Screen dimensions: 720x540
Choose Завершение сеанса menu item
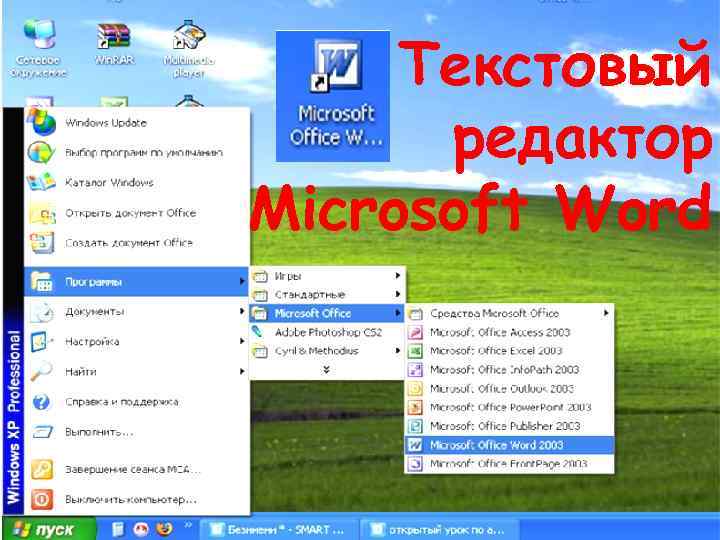[x=137, y=469]
